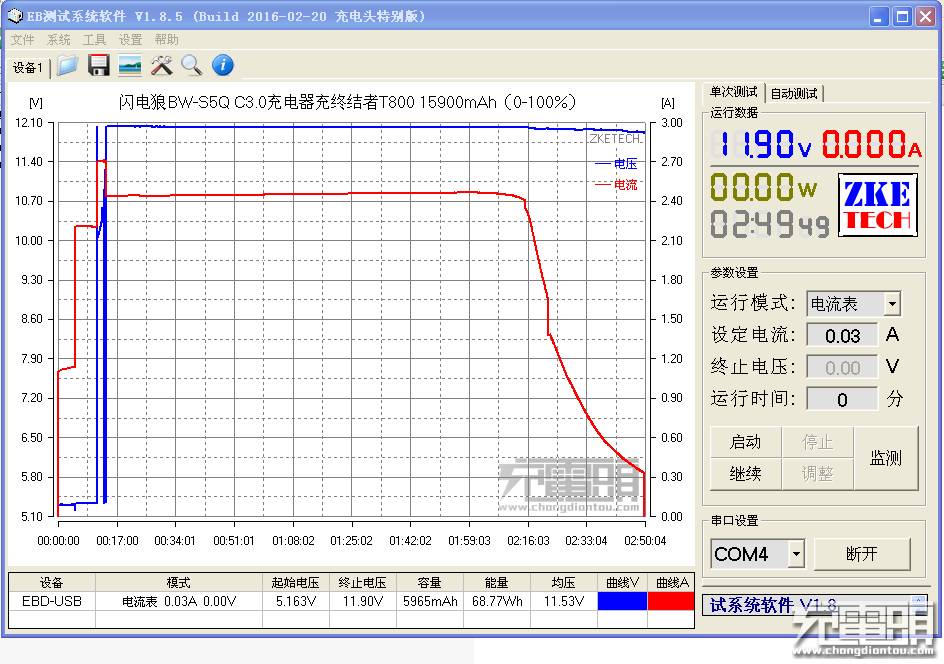Click the 停止 button
944x664 pixels.
coord(817,442)
